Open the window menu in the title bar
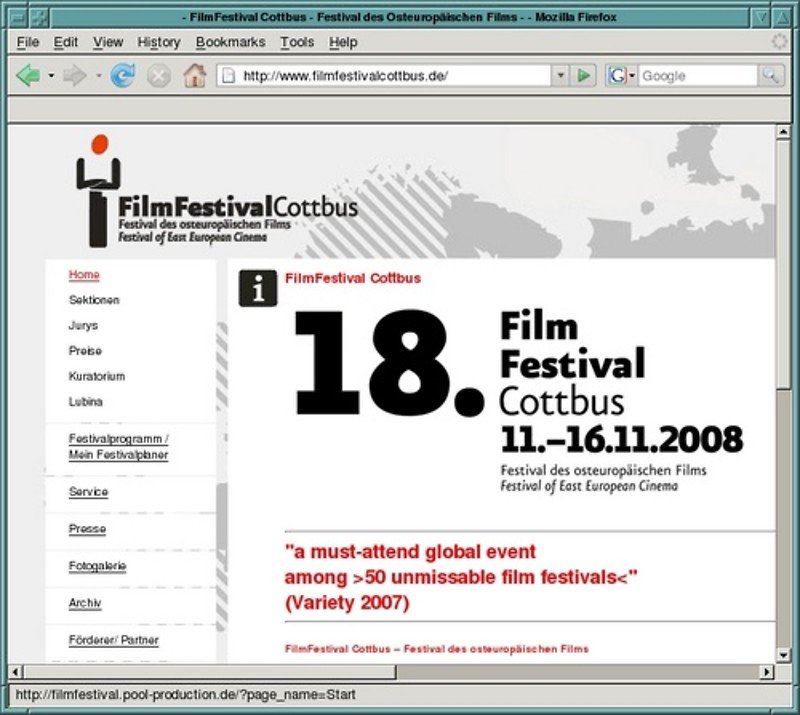The height and width of the screenshot is (715, 800). pyautogui.click(x=18, y=17)
